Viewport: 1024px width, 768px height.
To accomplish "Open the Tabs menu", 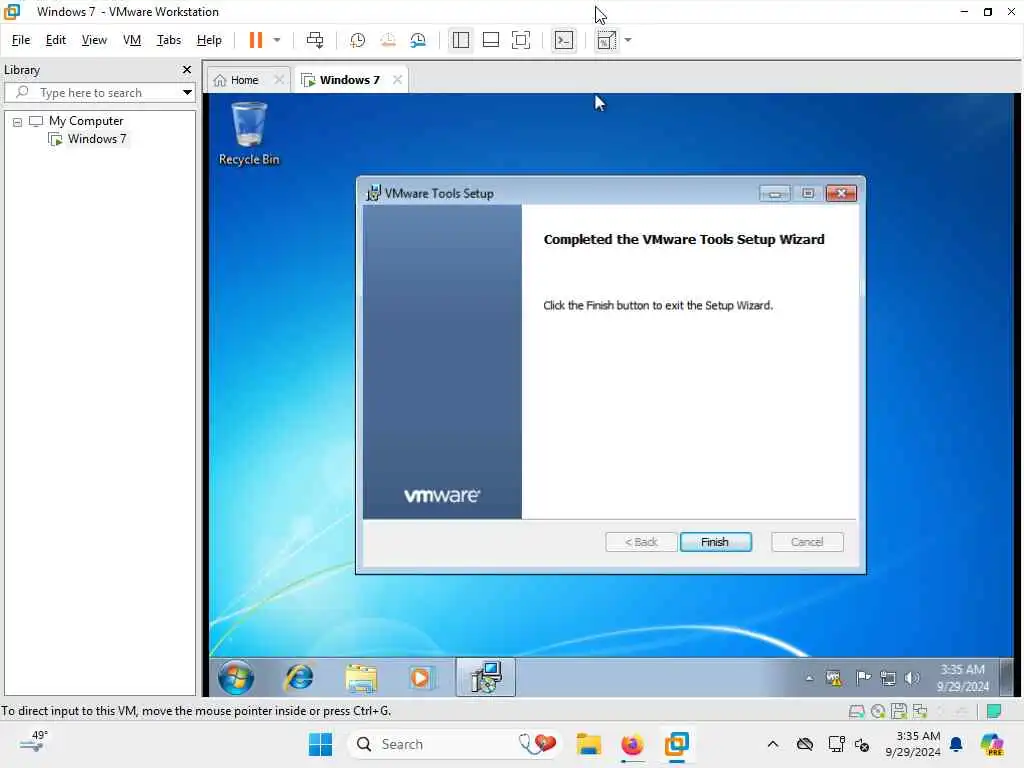I will tap(168, 40).
